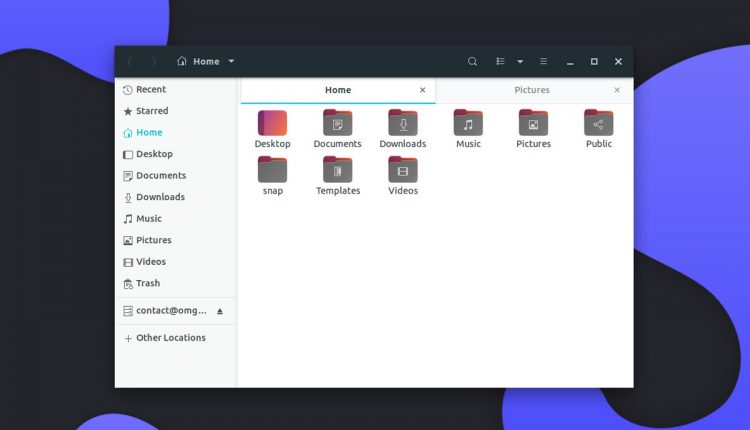Close the Home tab
The image size is (750, 430).
pyautogui.click(x=422, y=90)
